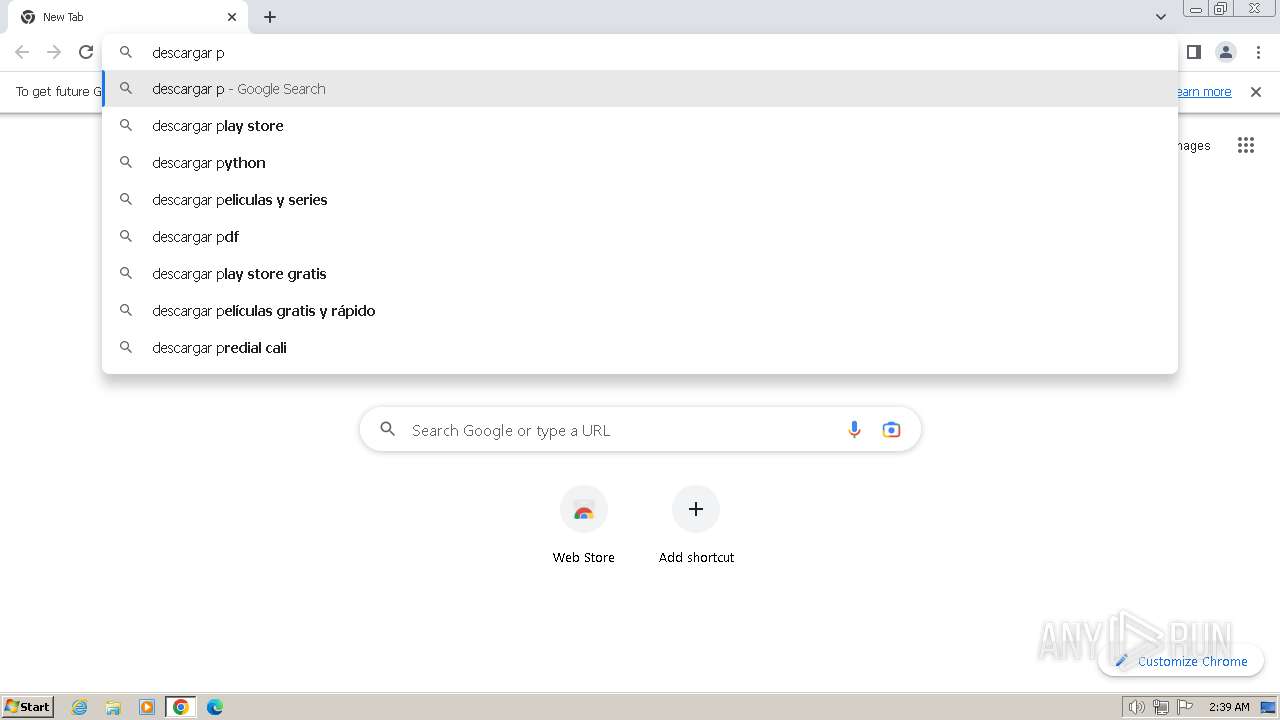Open the tab search dropdown arrow
This screenshot has height=720, width=1280.
pos(1160,17)
